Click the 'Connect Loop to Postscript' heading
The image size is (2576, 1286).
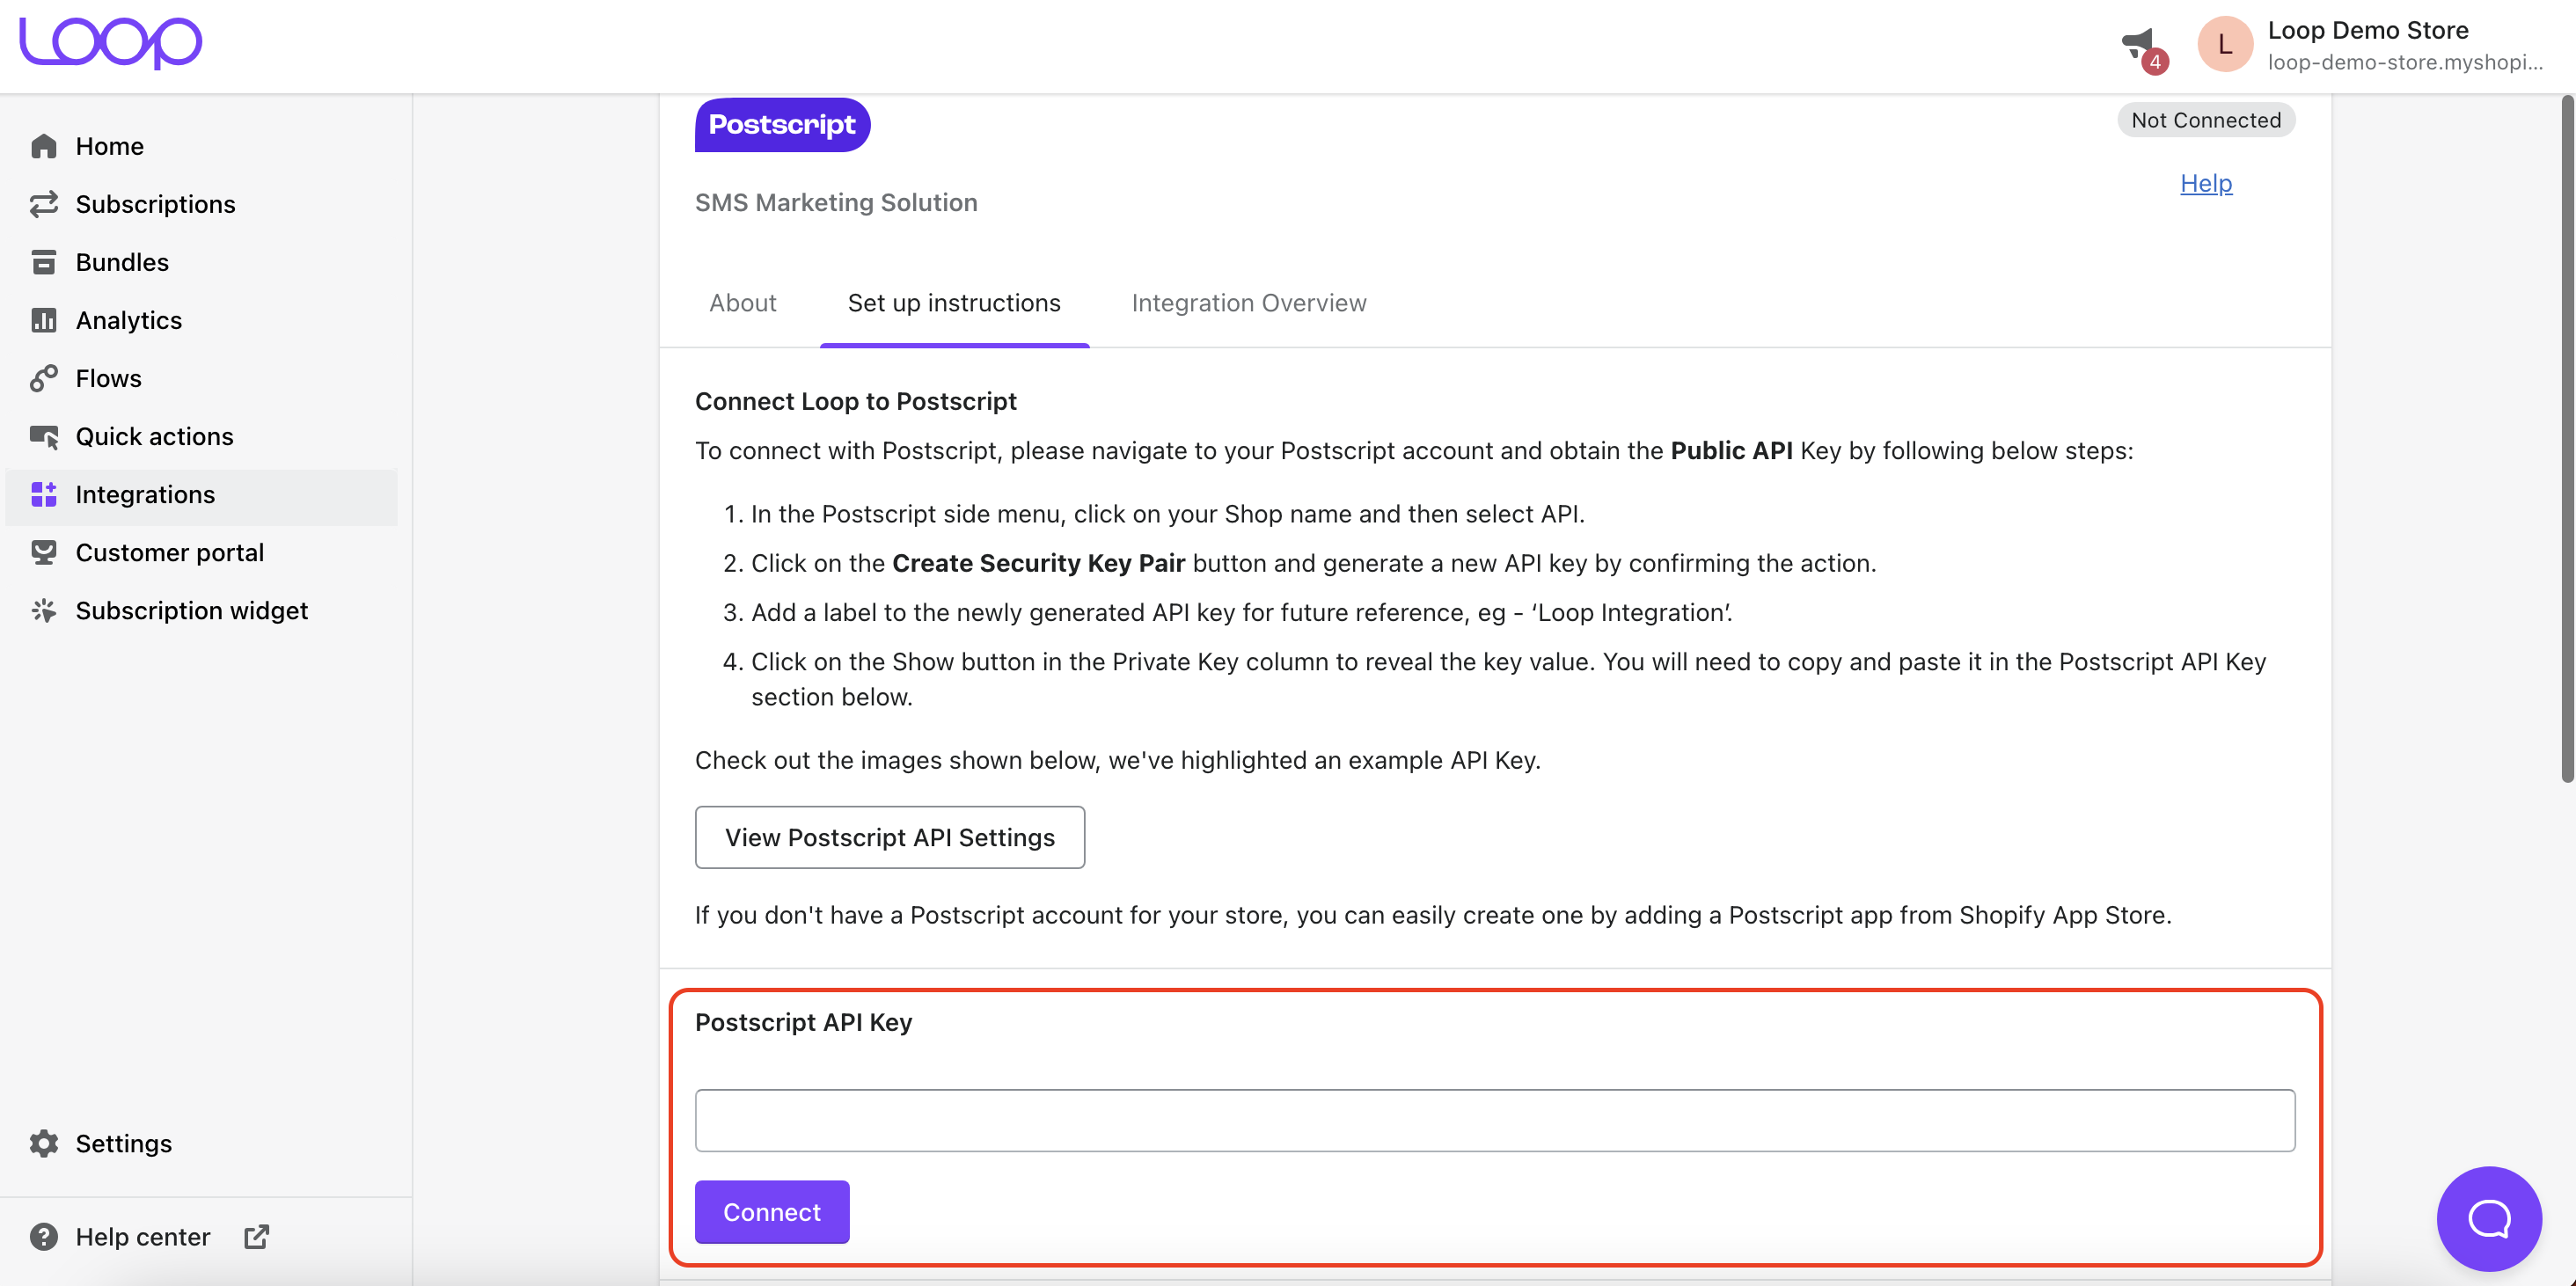[x=855, y=401]
